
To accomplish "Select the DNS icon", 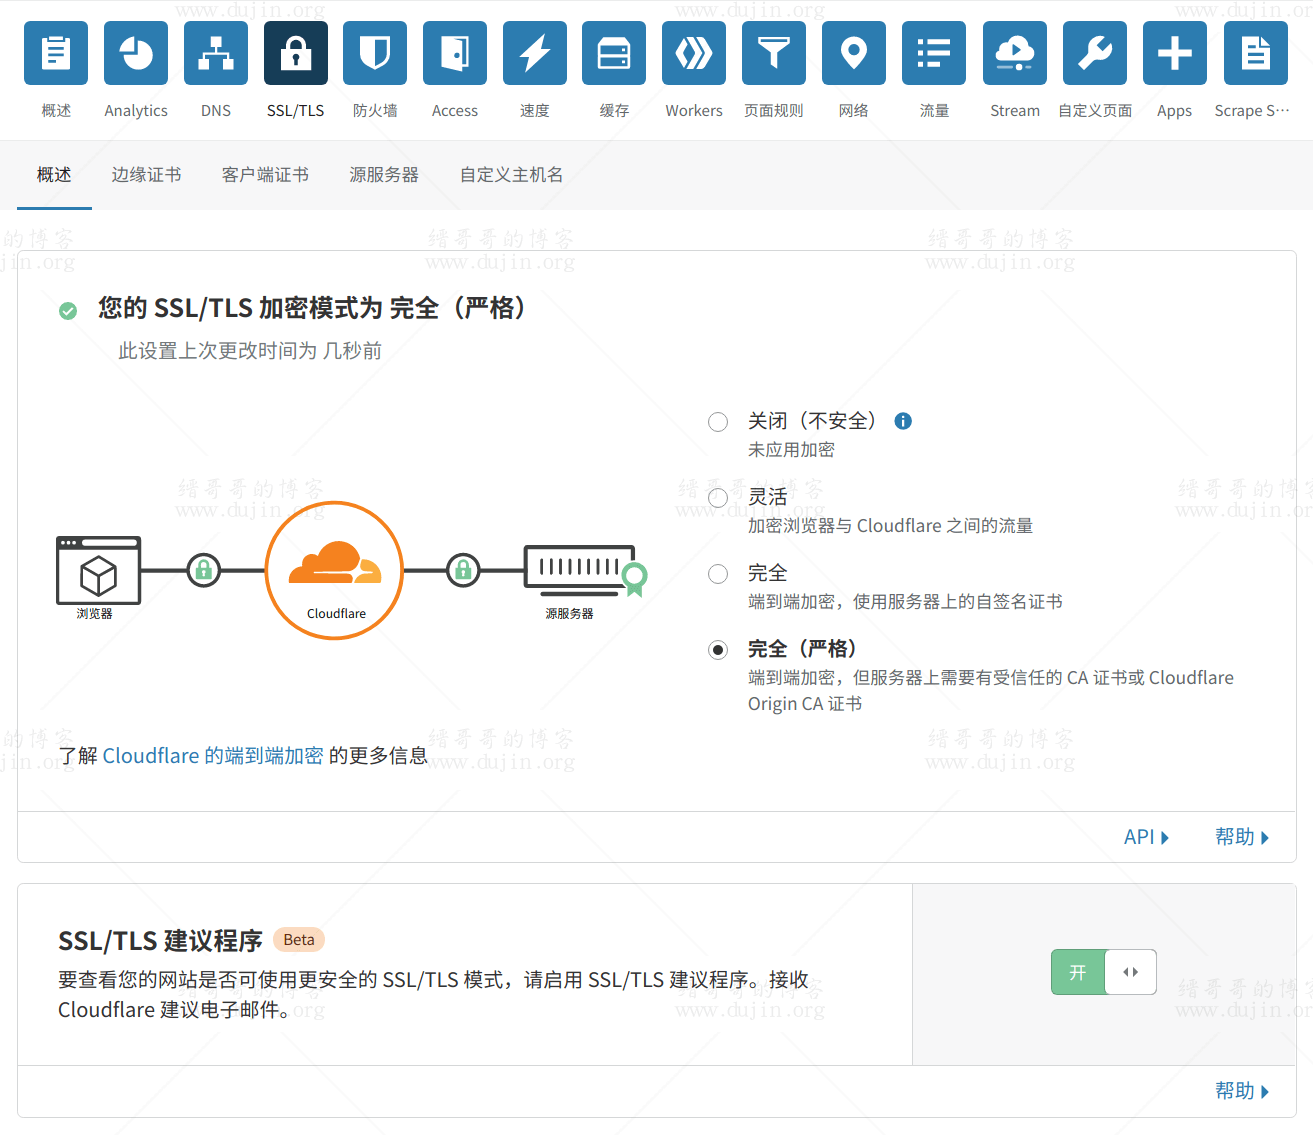I will point(215,52).
